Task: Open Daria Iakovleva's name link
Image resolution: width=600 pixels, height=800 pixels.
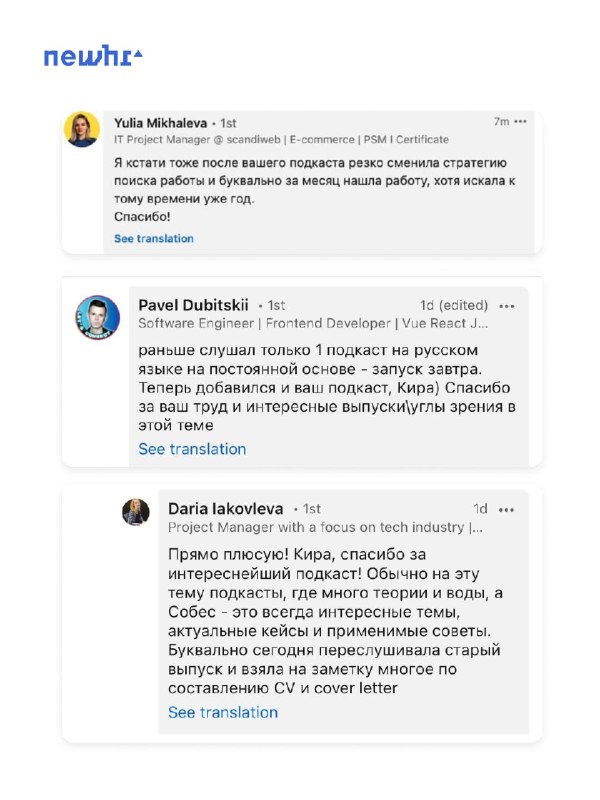Action: coord(226,509)
